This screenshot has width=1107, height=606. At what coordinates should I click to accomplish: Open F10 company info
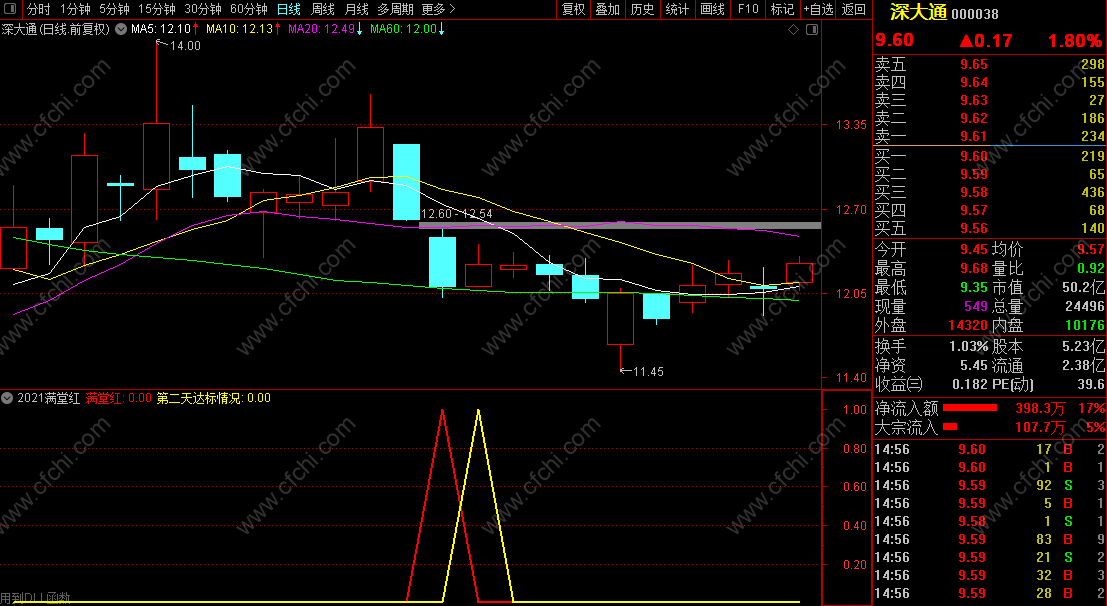tap(748, 9)
